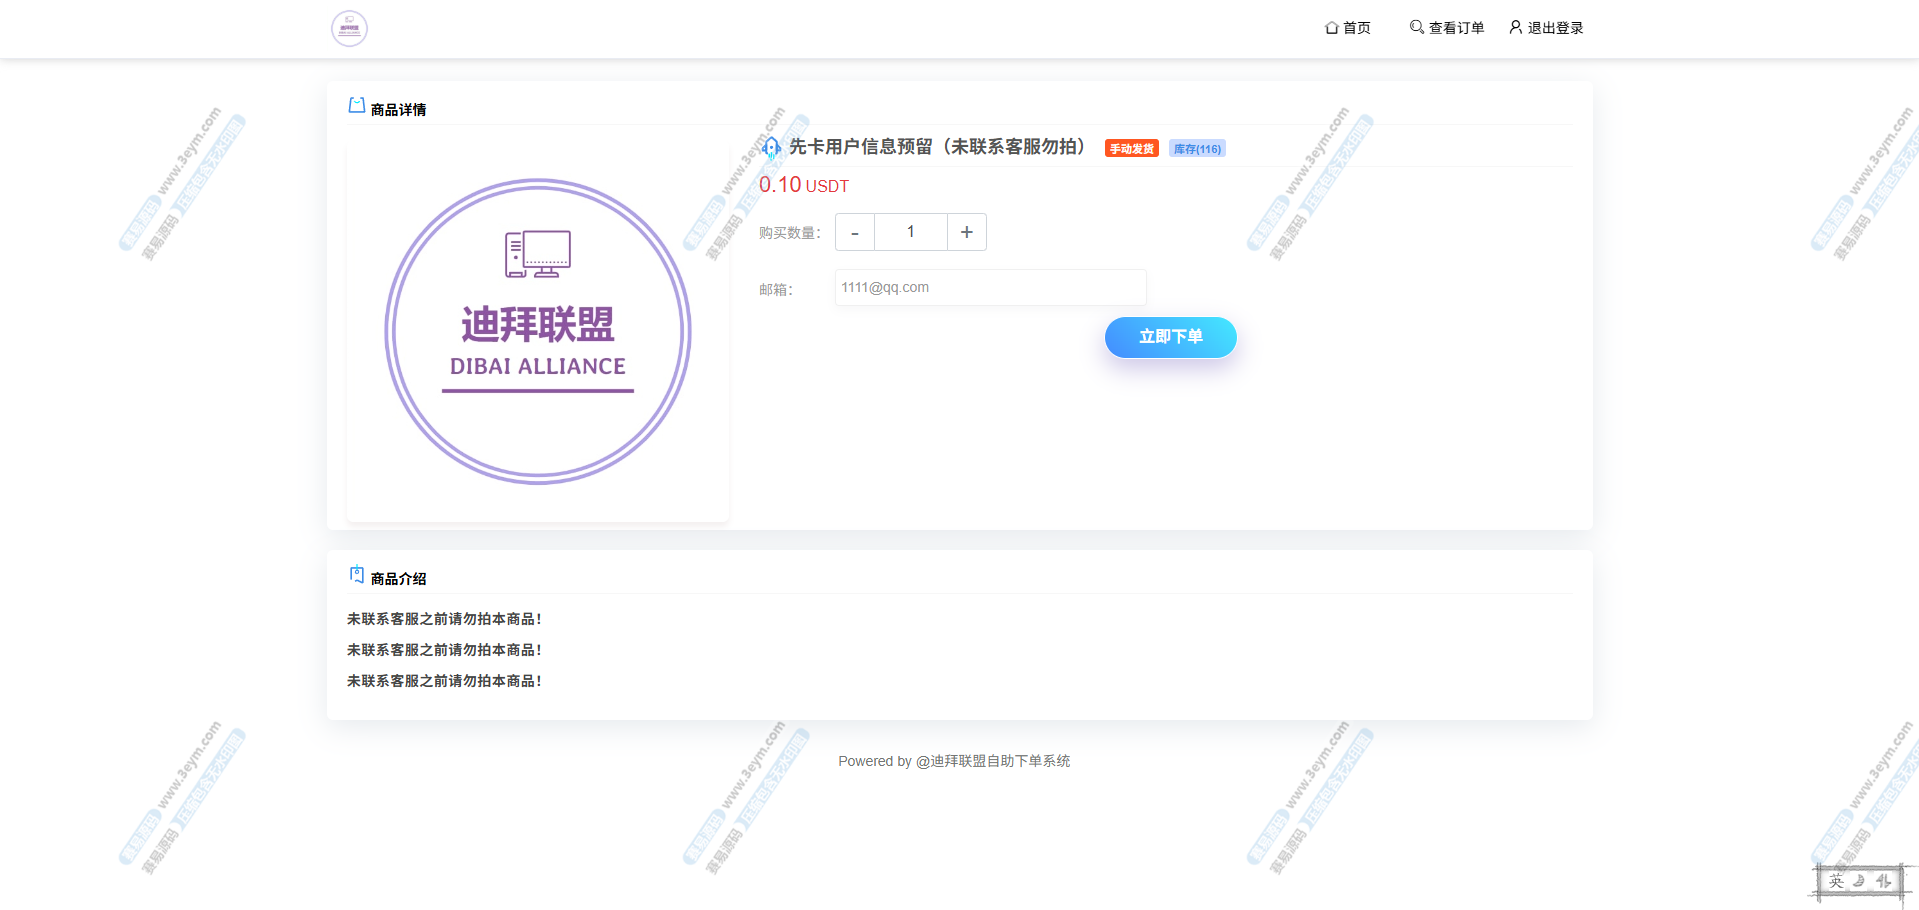Click the magnifier icon beside 查看订单

(x=1416, y=27)
